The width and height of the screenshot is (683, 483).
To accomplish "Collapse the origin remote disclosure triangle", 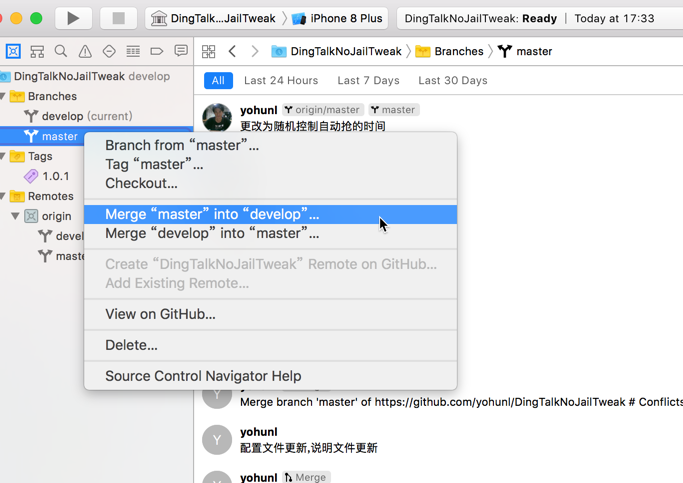I will click(15, 216).
